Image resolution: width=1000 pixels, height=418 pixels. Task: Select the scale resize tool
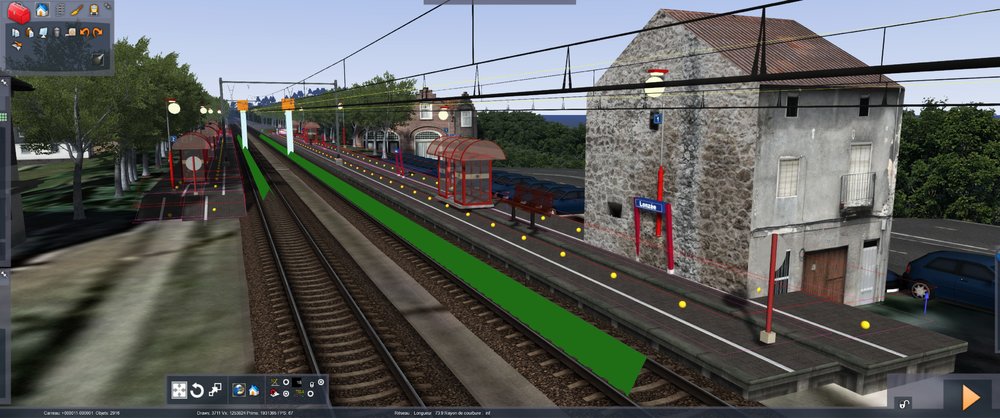click(x=216, y=389)
